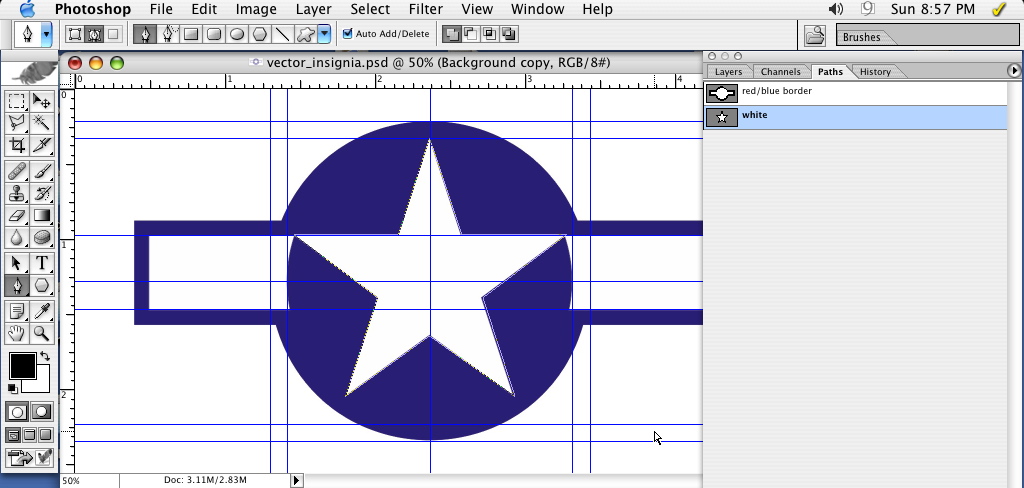Image resolution: width=1024 pixels, height=488 pixels.
Task: Select the Slice tool
Action: (x=42, y=144)
